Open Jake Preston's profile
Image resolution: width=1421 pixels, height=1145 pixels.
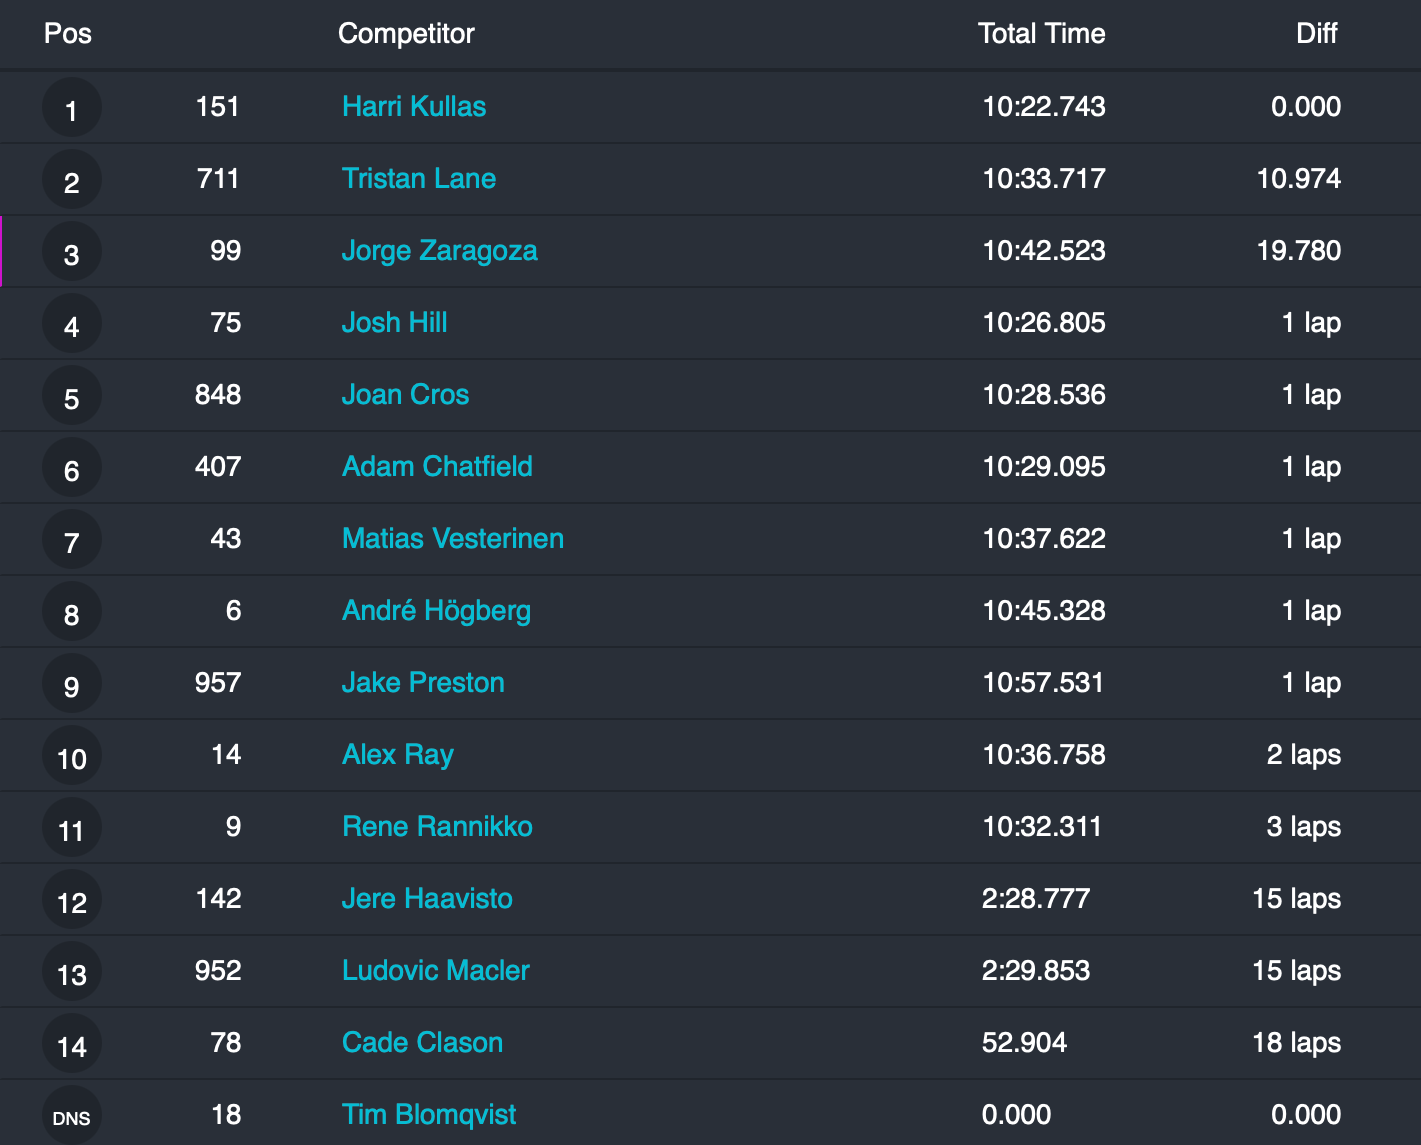point(423,683)
